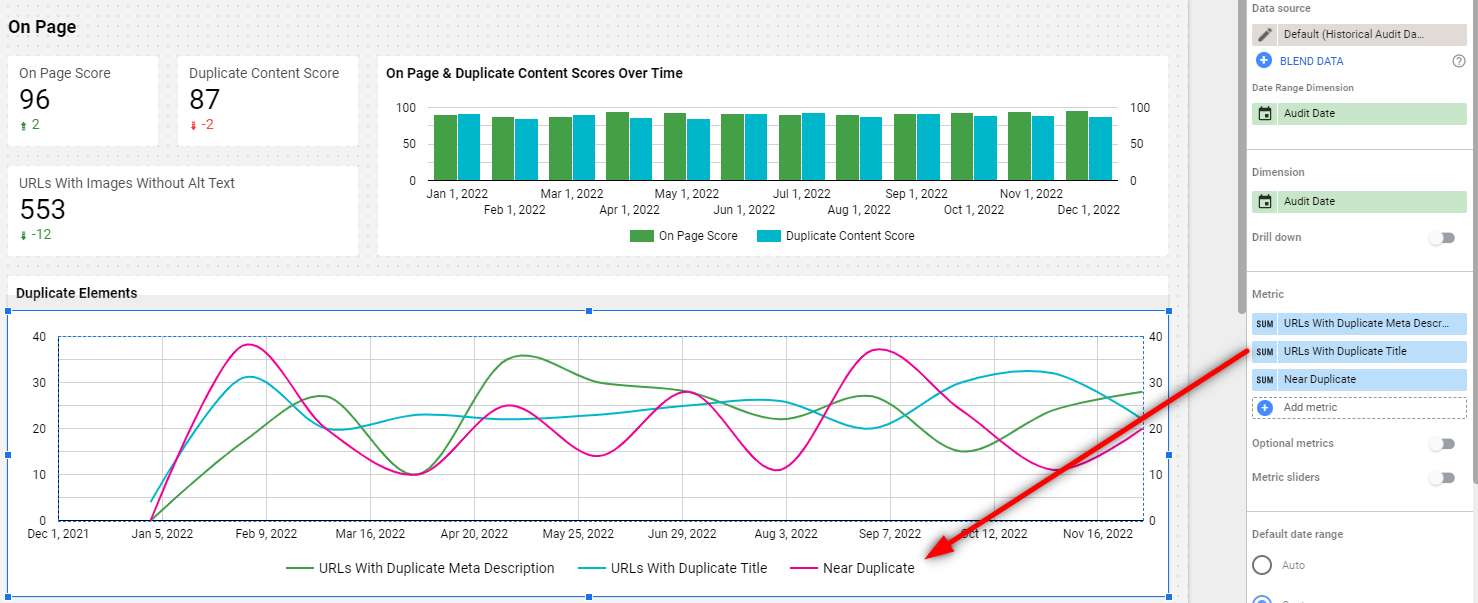Click SUM badge on URLs With Duplicate Title metric
The image size is (1478, 603).
[x=1265, y=352]
